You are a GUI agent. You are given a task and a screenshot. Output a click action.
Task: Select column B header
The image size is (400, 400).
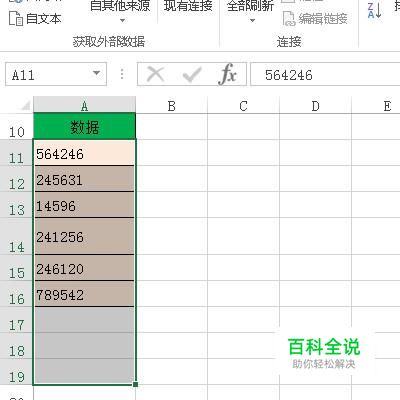point(171,106)
